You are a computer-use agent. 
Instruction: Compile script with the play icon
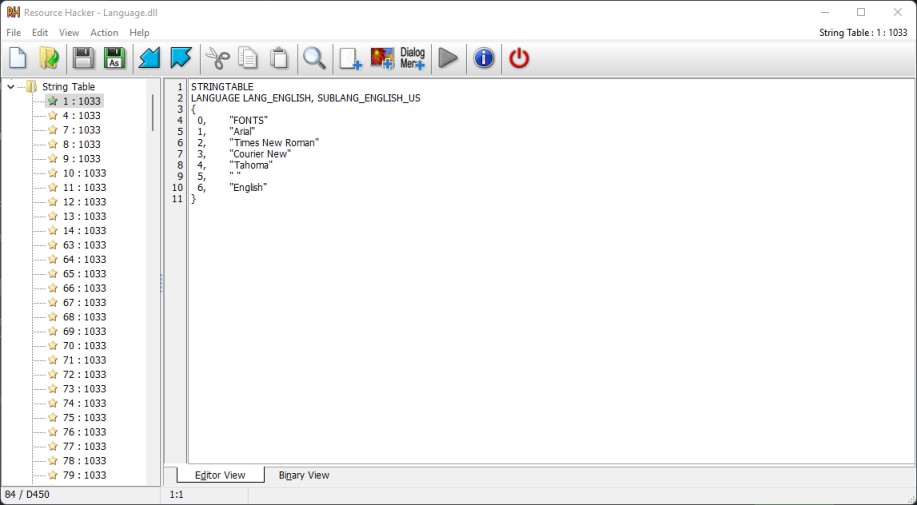pyautogui.click(x=448, y=58)
